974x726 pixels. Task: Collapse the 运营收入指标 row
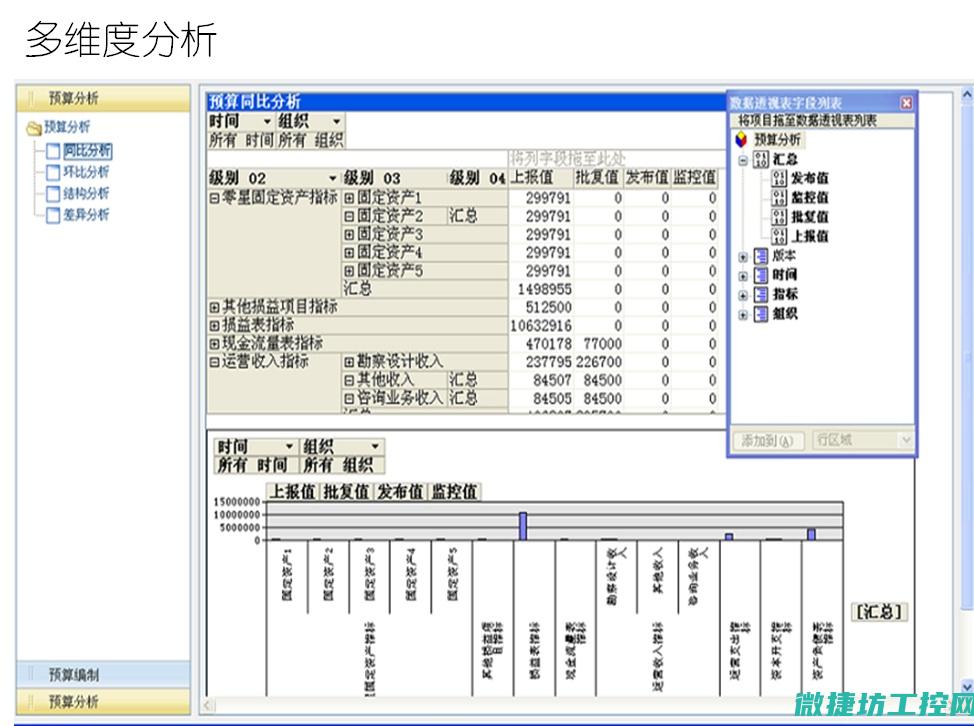click(x=214, y=361)
